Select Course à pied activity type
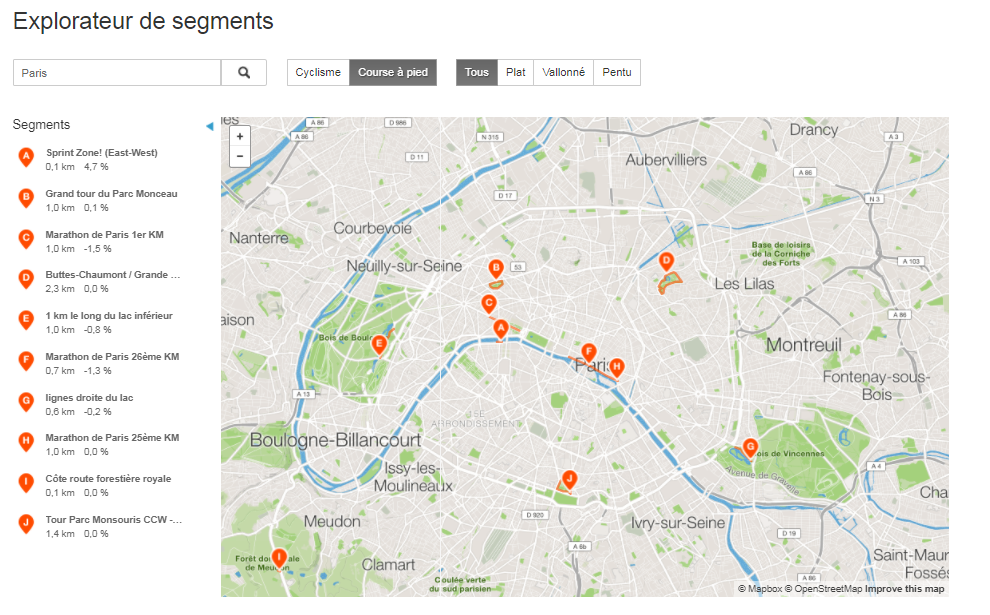Image resolution: width=990 pixels, height=615 pixels. 393,73
